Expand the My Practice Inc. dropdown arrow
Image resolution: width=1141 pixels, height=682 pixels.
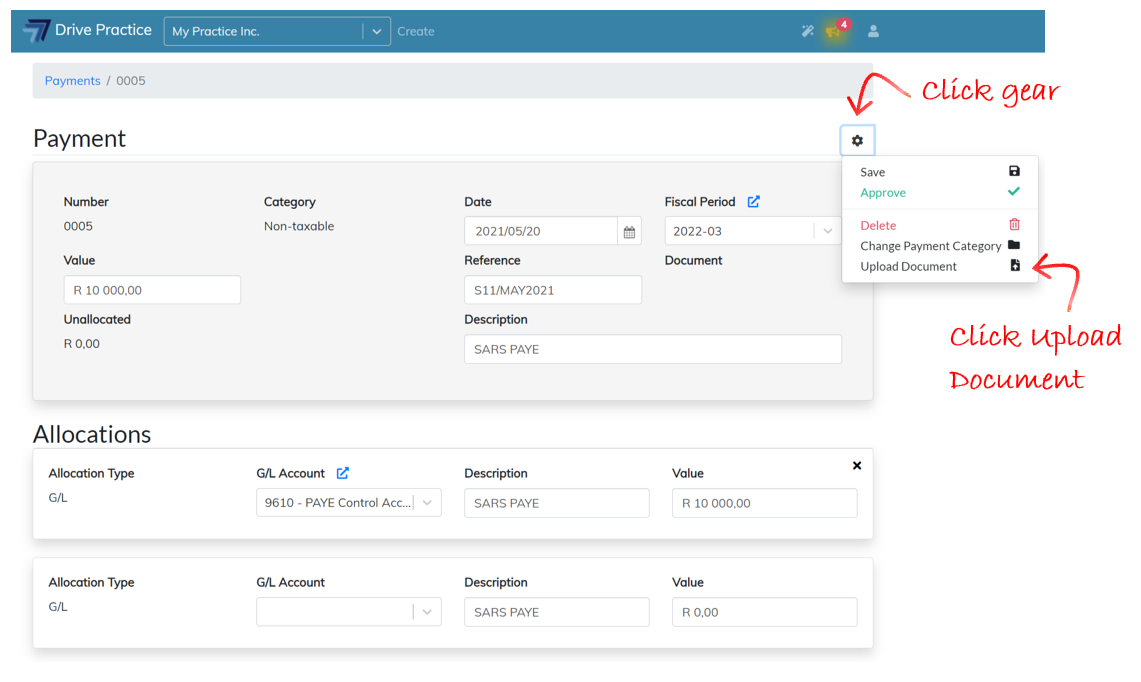tap(376, 31)
